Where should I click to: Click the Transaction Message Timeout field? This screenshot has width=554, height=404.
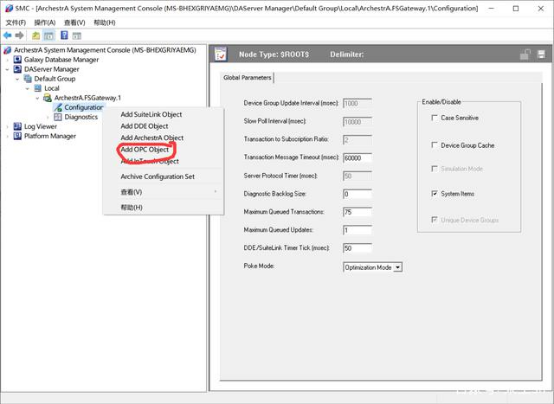pyautogui.click(x=357, y=158)
